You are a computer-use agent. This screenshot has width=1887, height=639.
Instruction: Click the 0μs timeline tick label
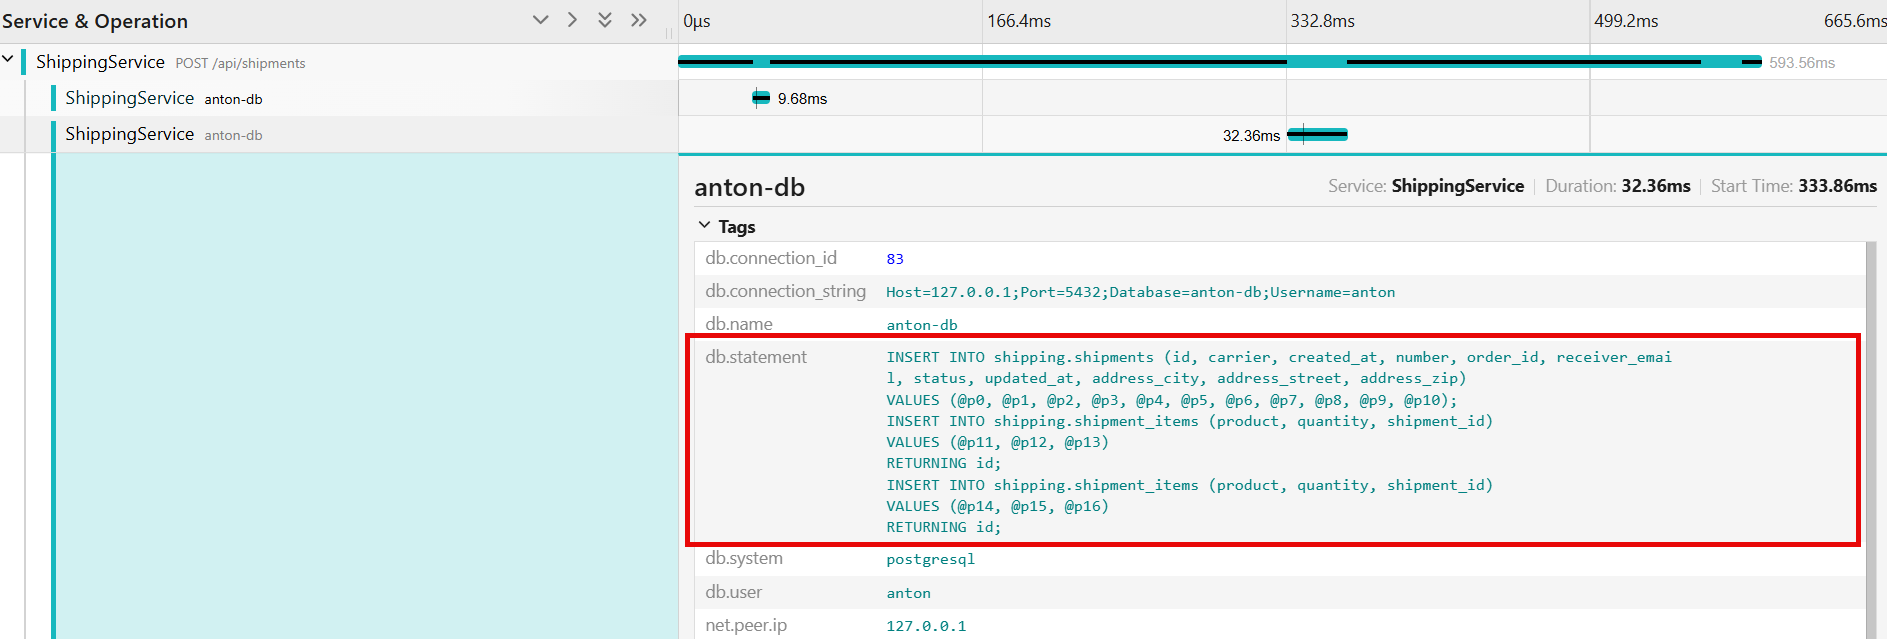tap(697, 21)
